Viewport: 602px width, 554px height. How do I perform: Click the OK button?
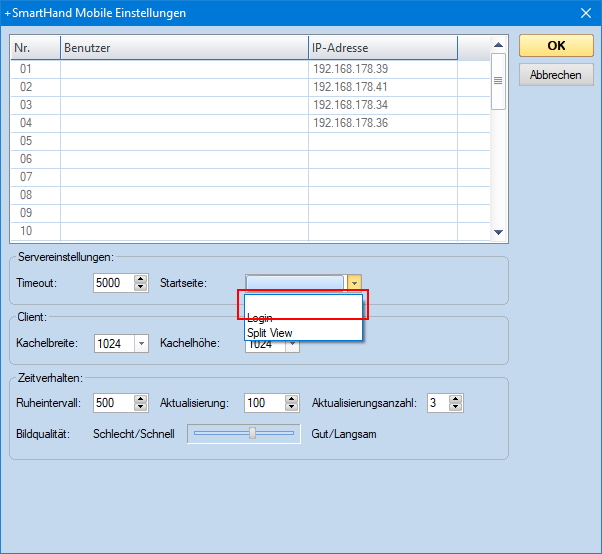click(x=556, y=46)
